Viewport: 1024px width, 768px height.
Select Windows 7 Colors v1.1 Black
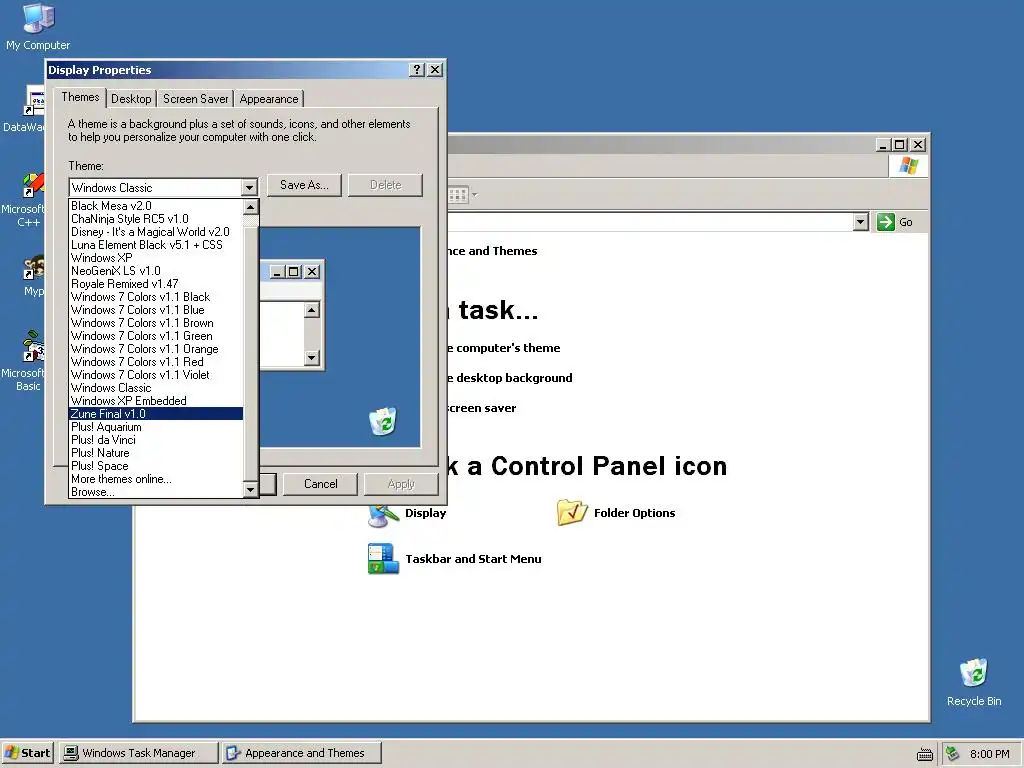pyautogui.click(x=156, y=297)
